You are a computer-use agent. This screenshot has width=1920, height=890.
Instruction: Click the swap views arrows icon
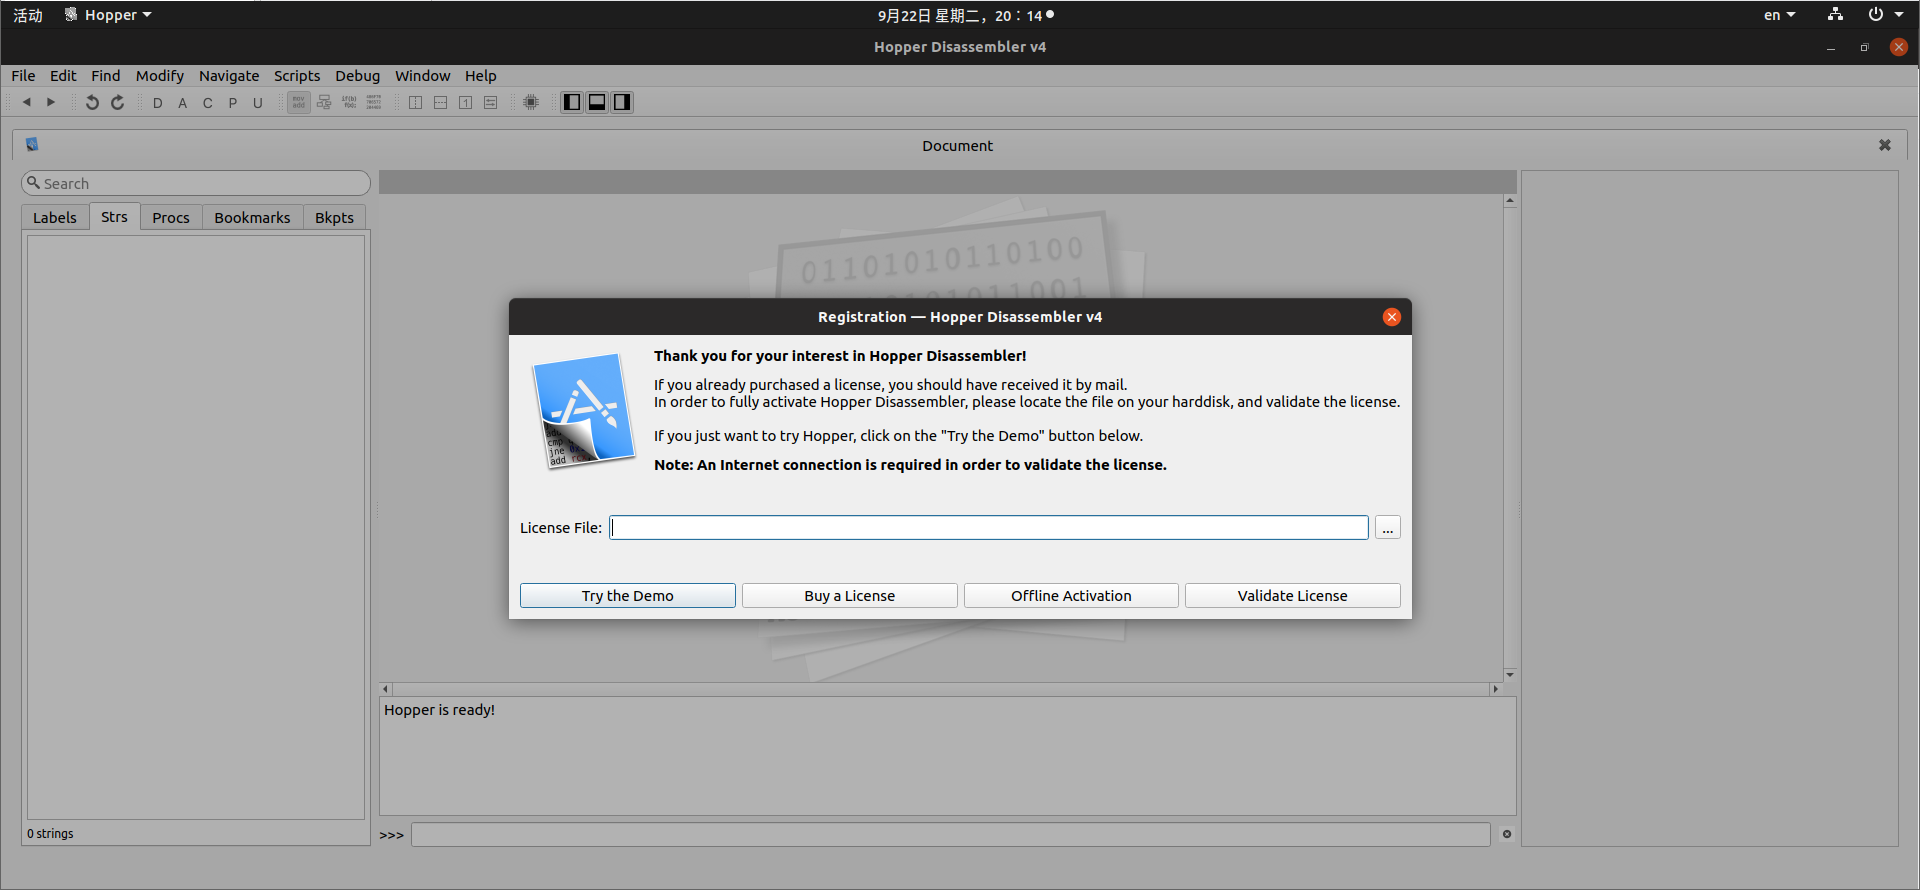pos(491,102)
